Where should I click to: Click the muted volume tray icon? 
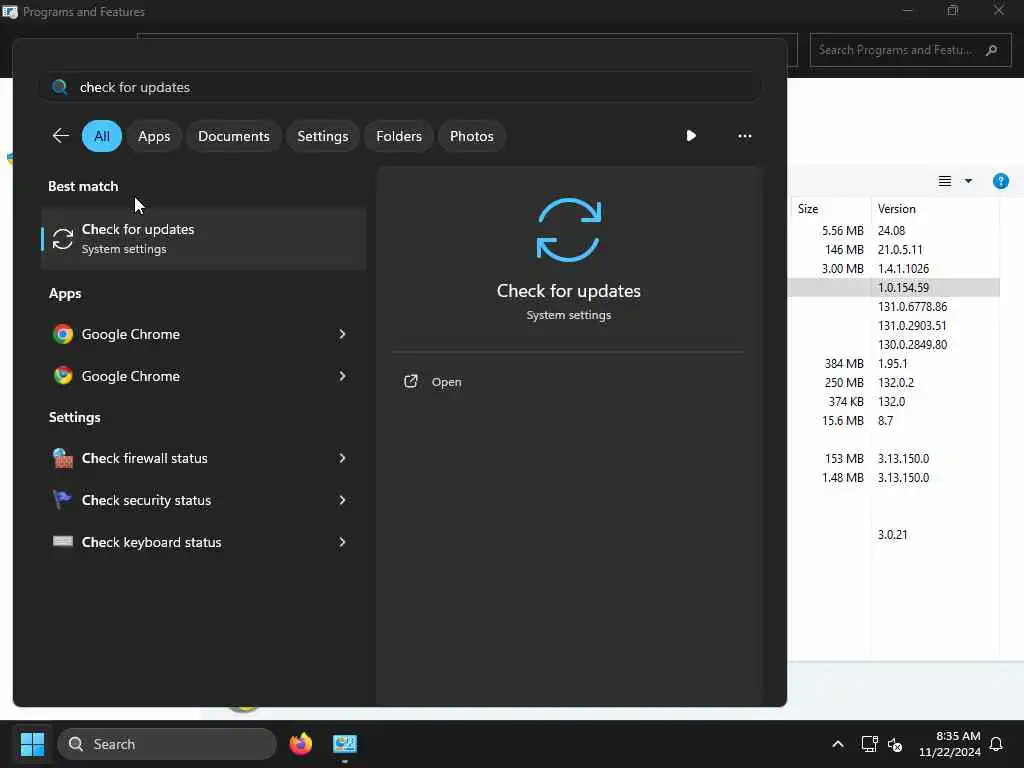point(895,744)
